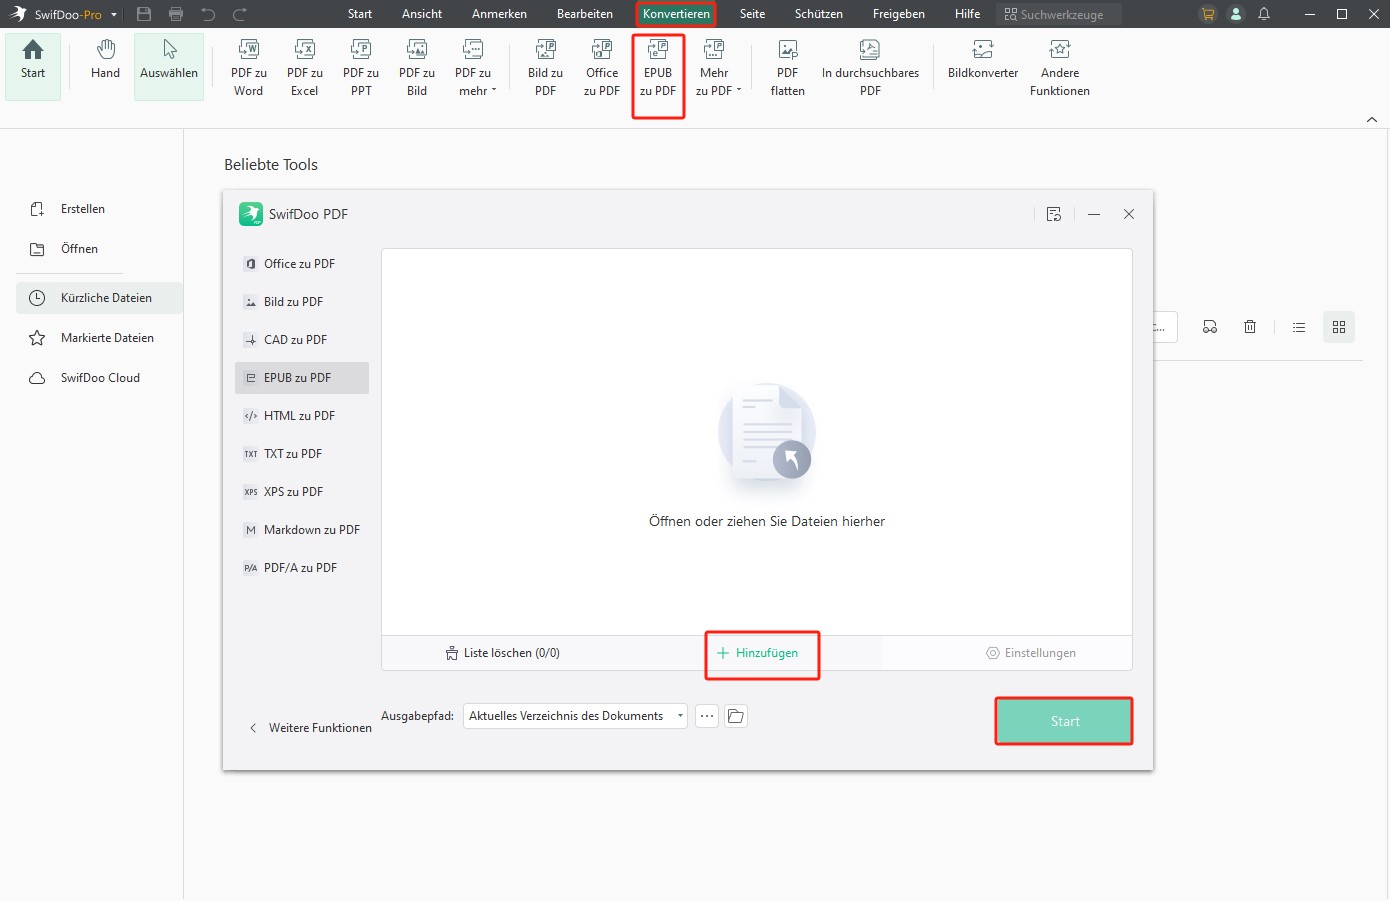Open the Bild zu PDF ribbon tool
Image resolution: width=1390 pixels, height=901 pixels.
click(x=545, y=68)
